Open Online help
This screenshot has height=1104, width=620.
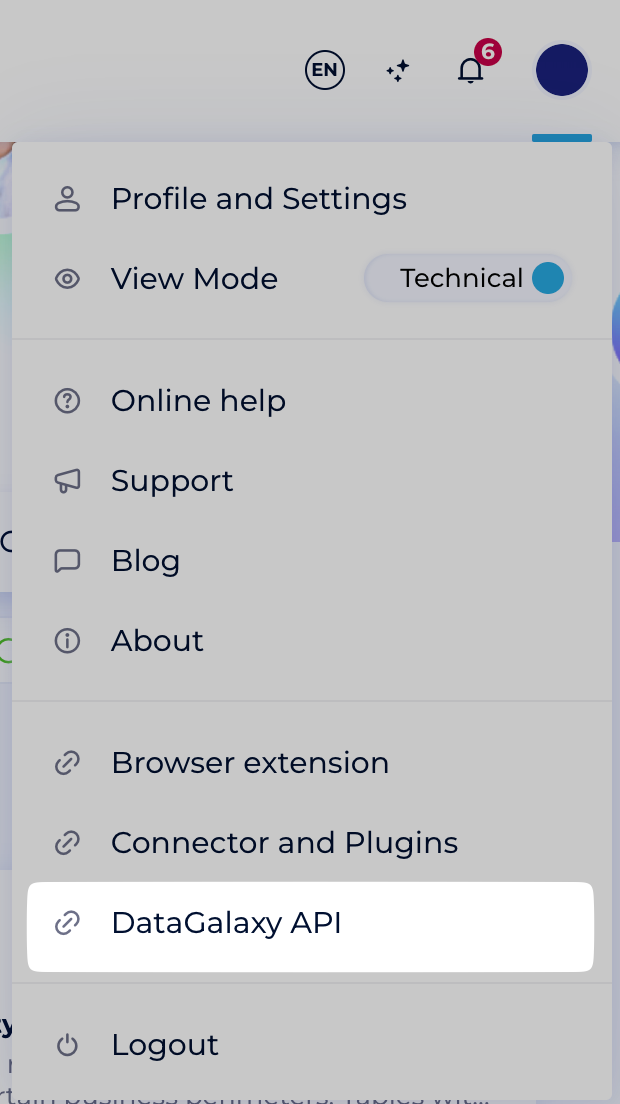coord(198,401)
